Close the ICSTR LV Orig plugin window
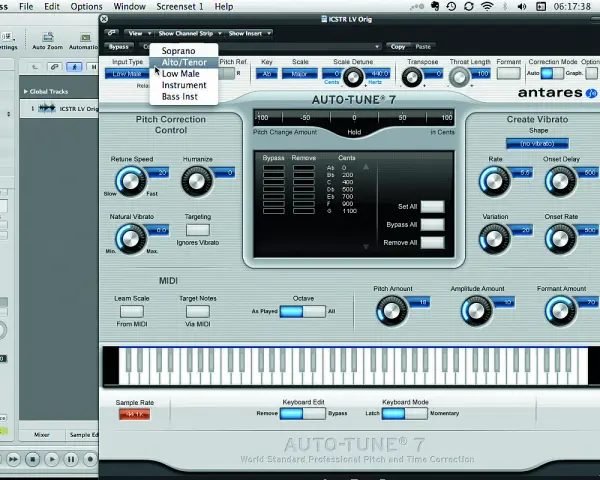Image resolution: width=600 pixels, height=480 pixels. (104, 19)
